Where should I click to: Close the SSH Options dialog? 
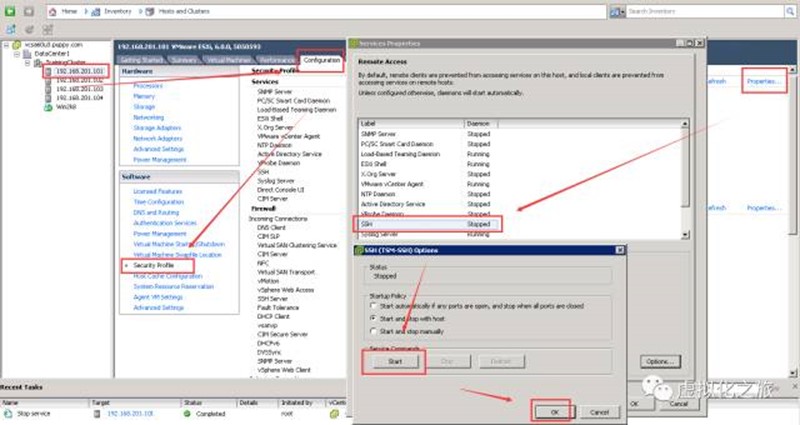tap(619, 250)
